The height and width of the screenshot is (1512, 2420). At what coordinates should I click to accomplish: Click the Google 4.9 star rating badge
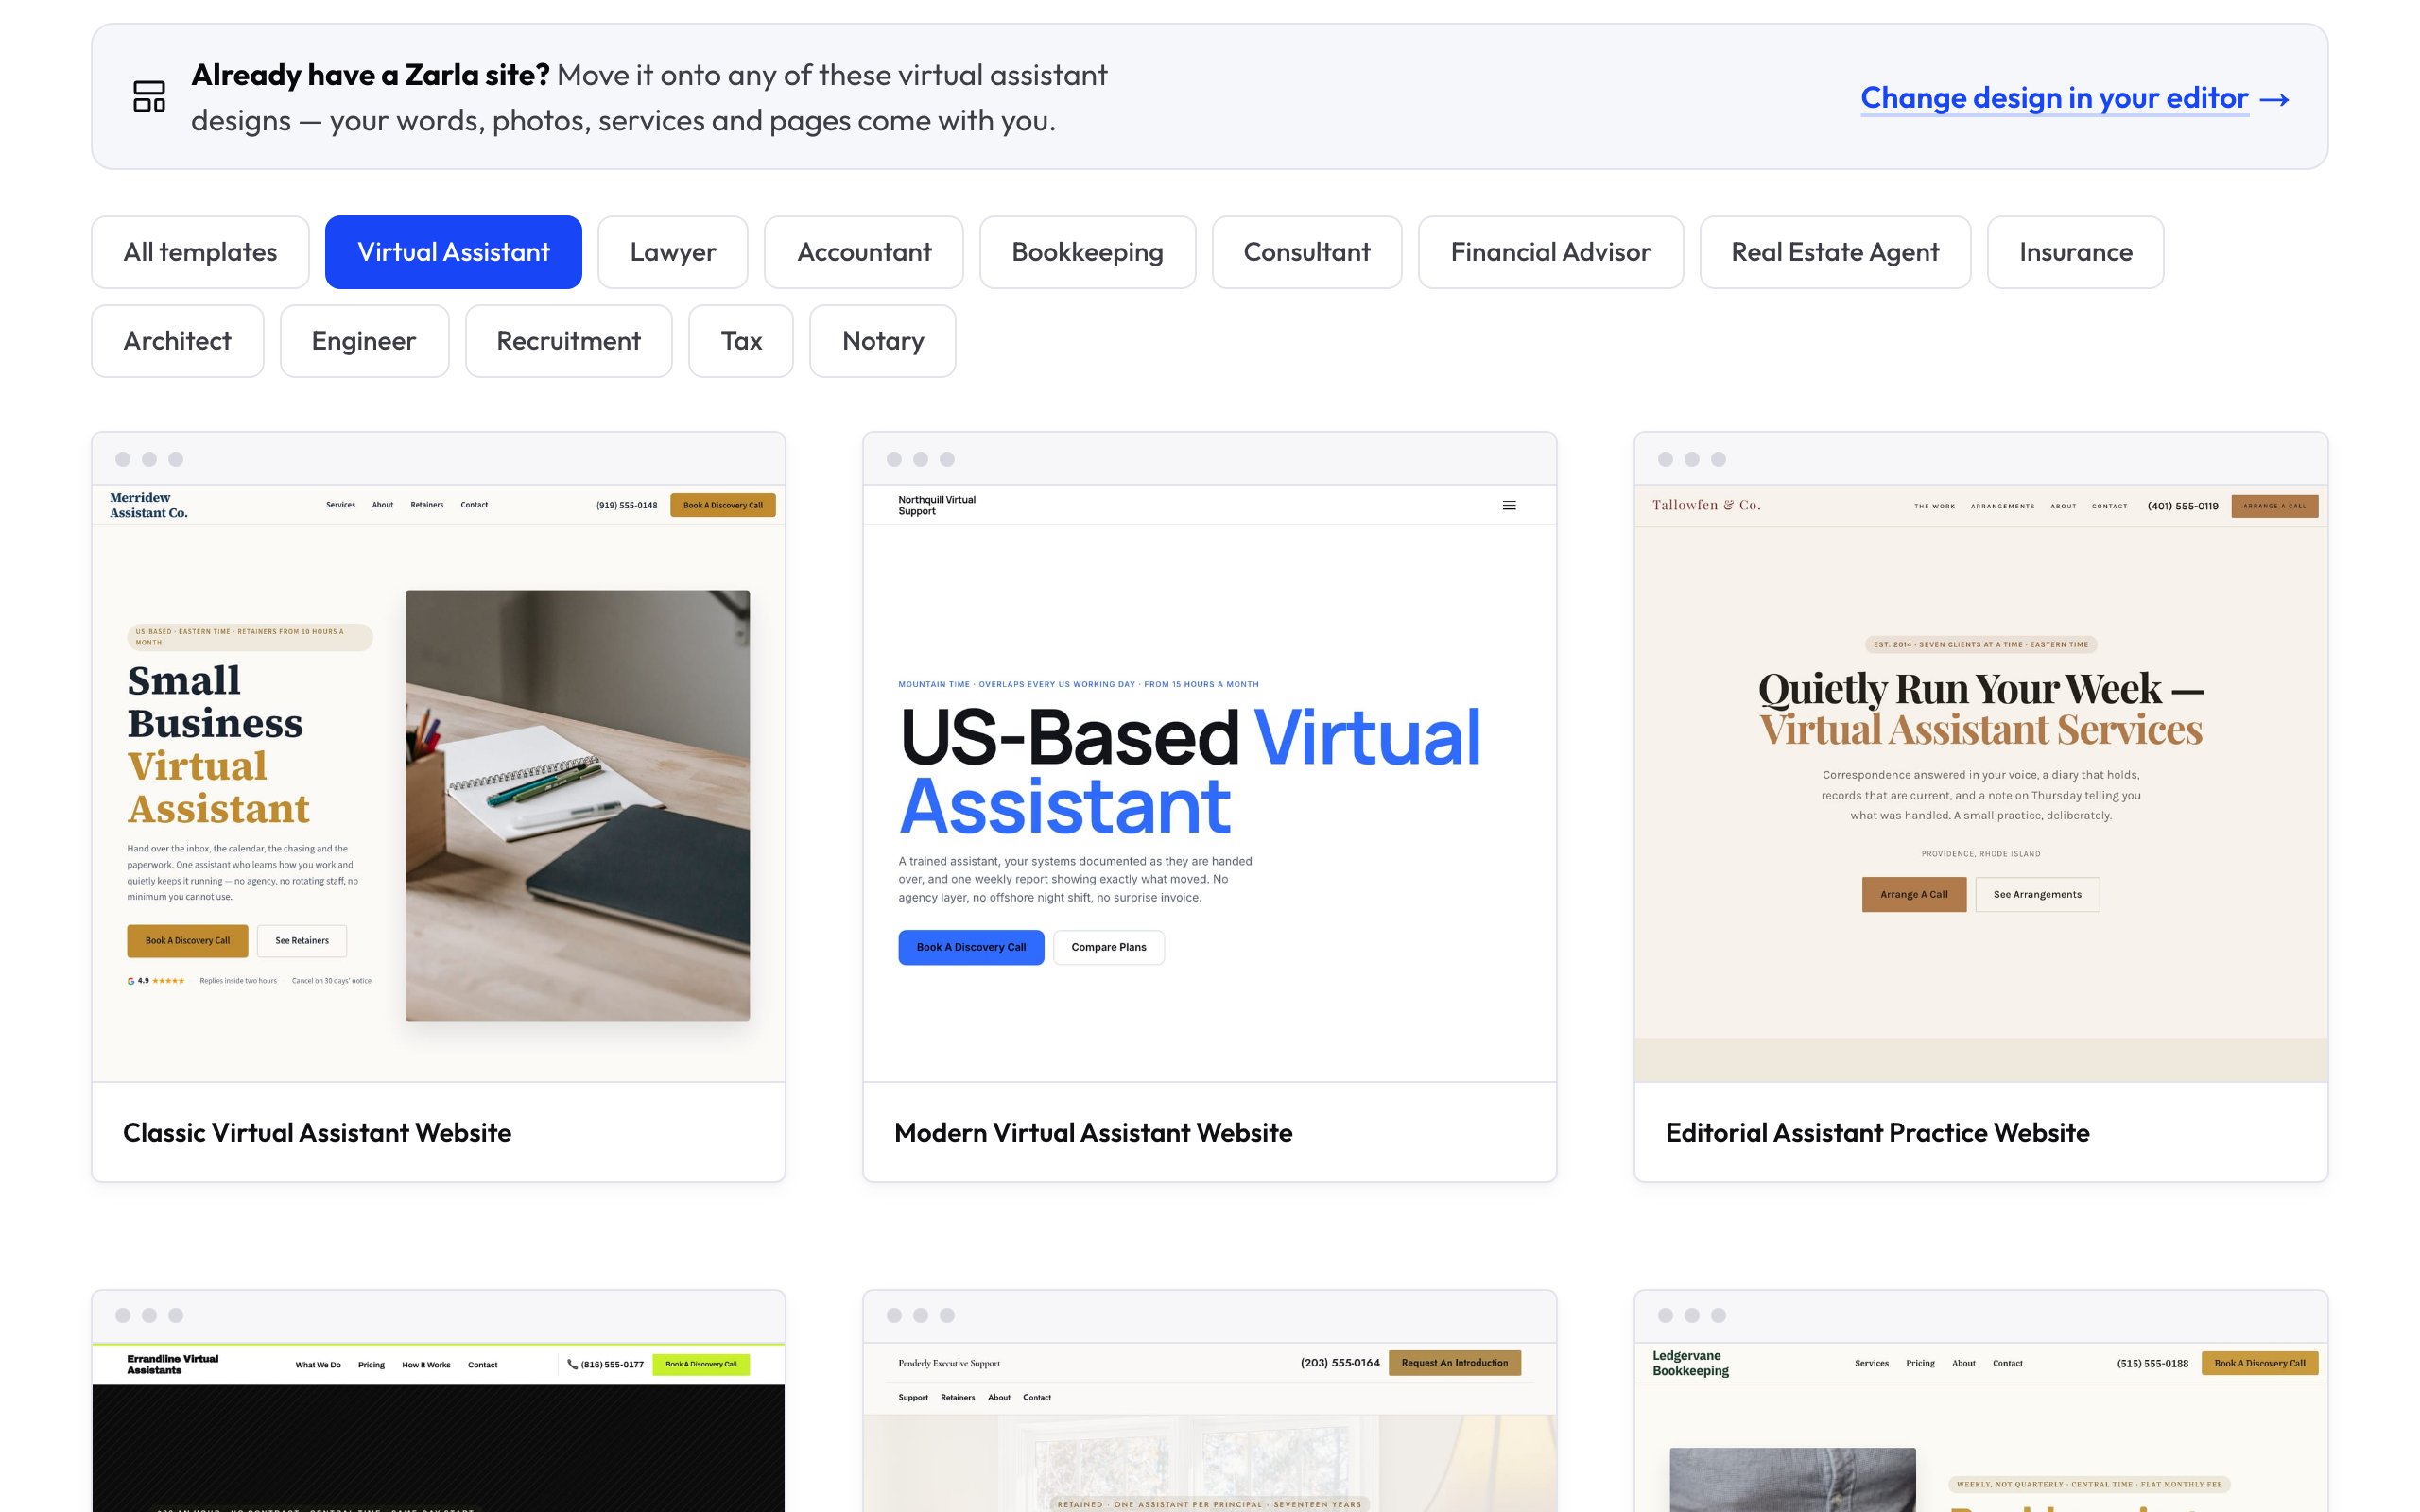[x=156, y=981]
